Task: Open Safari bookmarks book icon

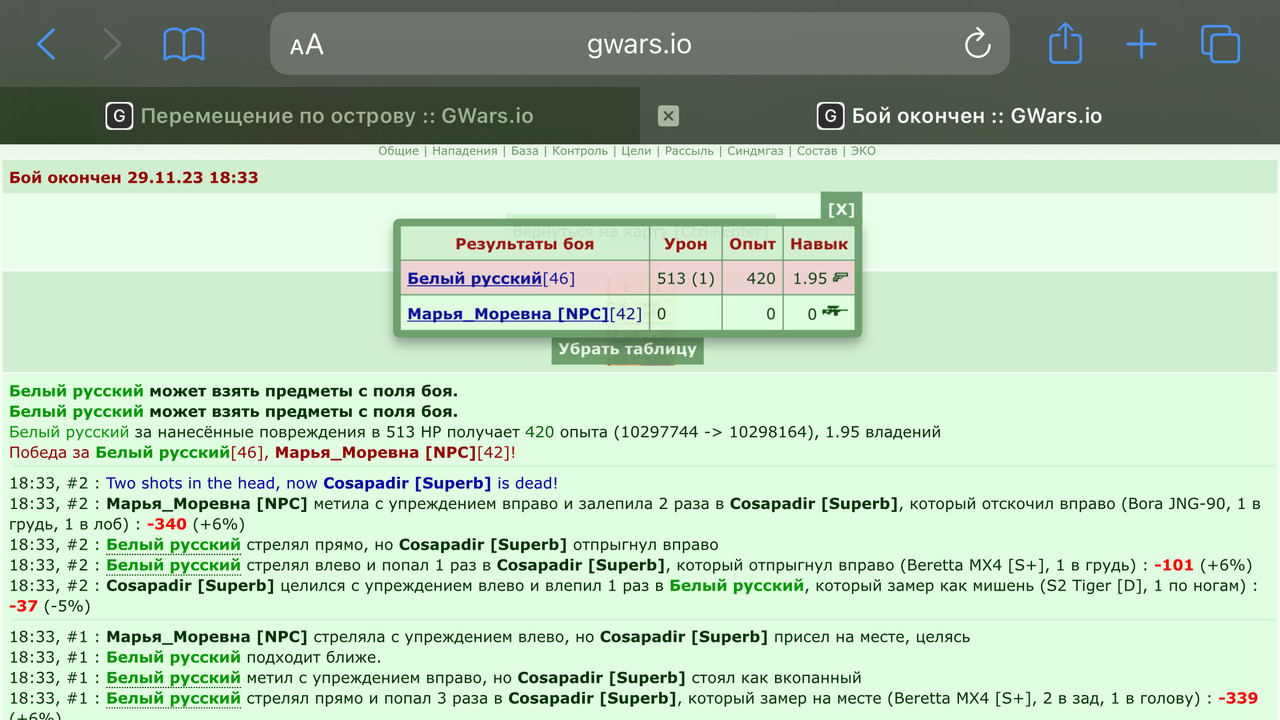Action: point(184,44)
